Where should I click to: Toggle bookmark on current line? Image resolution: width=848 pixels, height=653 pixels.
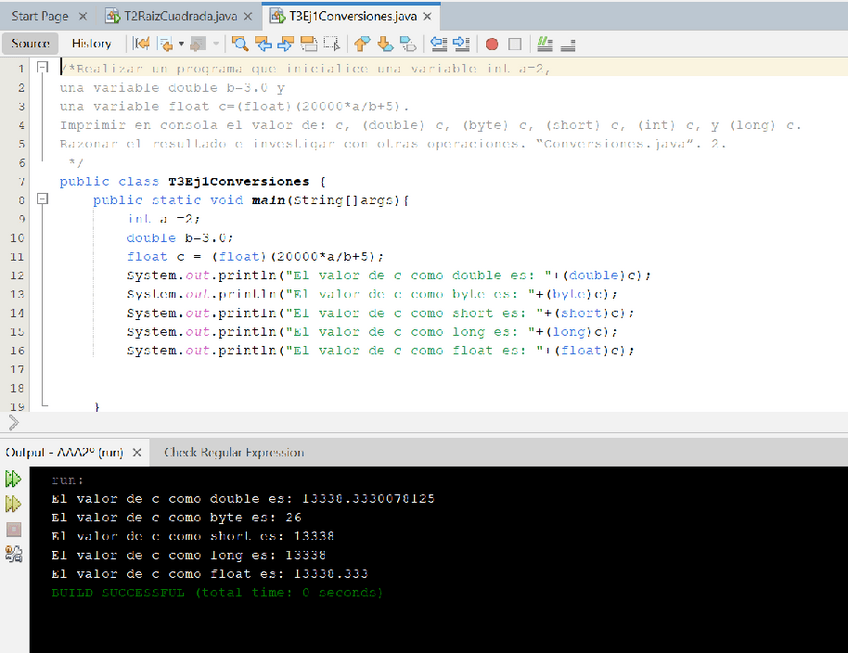coord(408,44)
